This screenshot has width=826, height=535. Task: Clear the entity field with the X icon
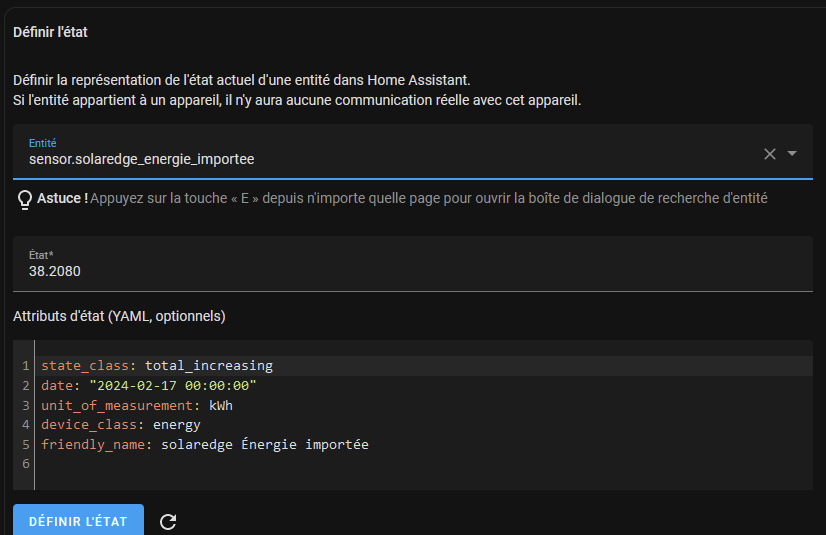point(769,154)
